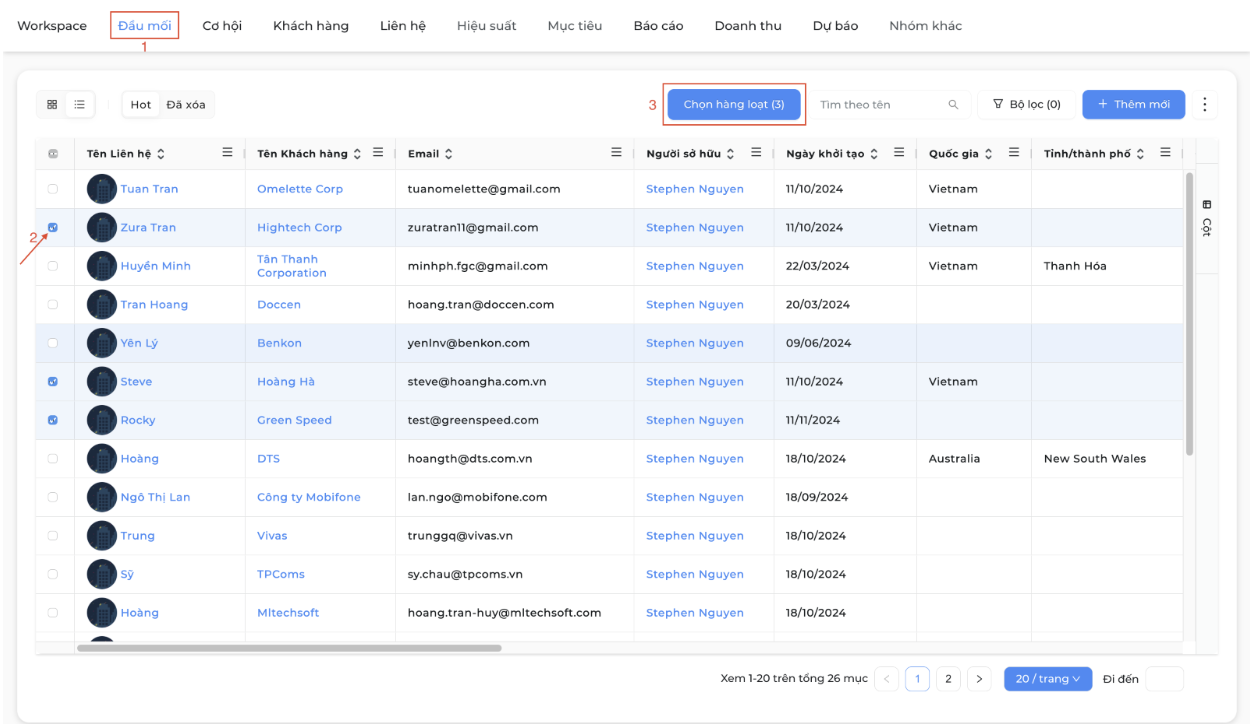The height and width of the screenshot is (726, 1250).
Task: Check the Huyền Minh row checkbox
Action: click(53, 266)
